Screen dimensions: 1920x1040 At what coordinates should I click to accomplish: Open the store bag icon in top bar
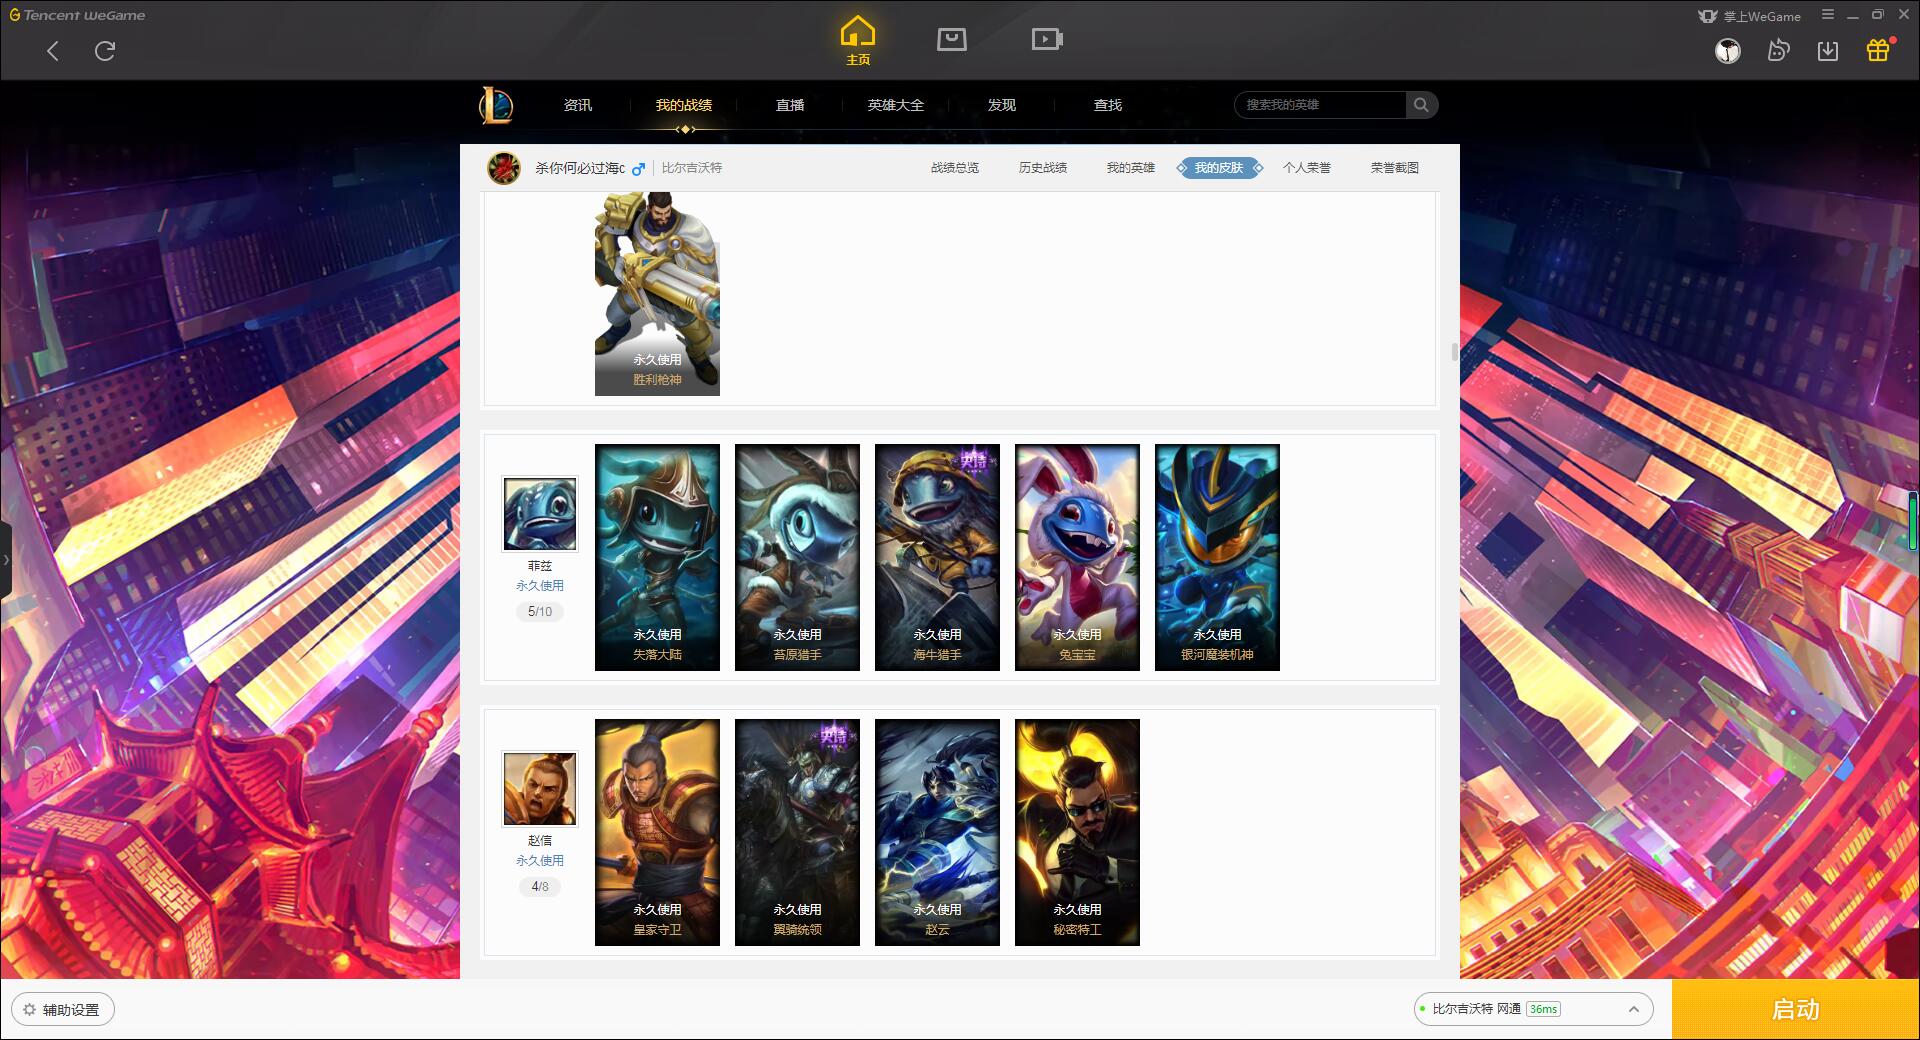(952, 39)
